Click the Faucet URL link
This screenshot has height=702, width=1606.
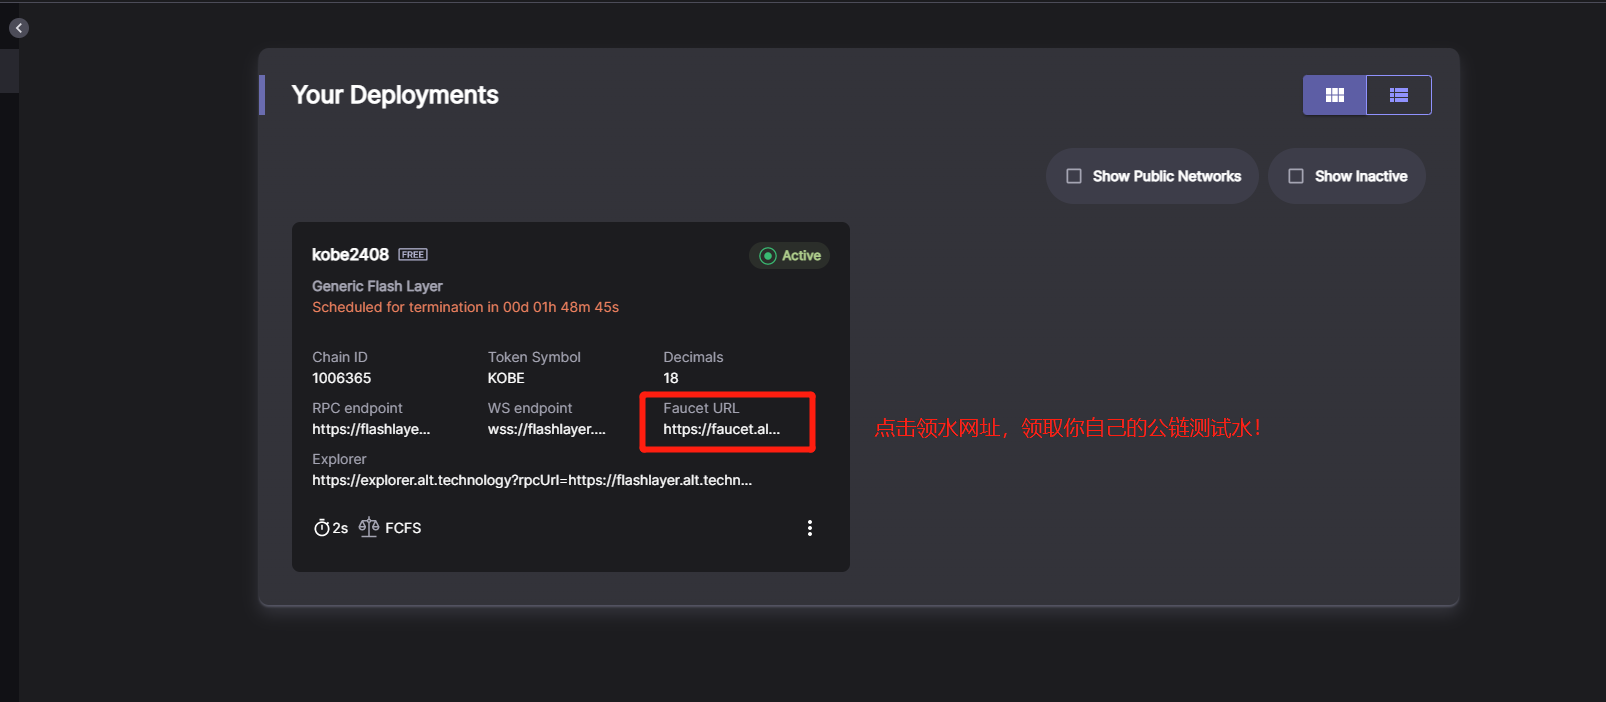(x=721, y=429)
